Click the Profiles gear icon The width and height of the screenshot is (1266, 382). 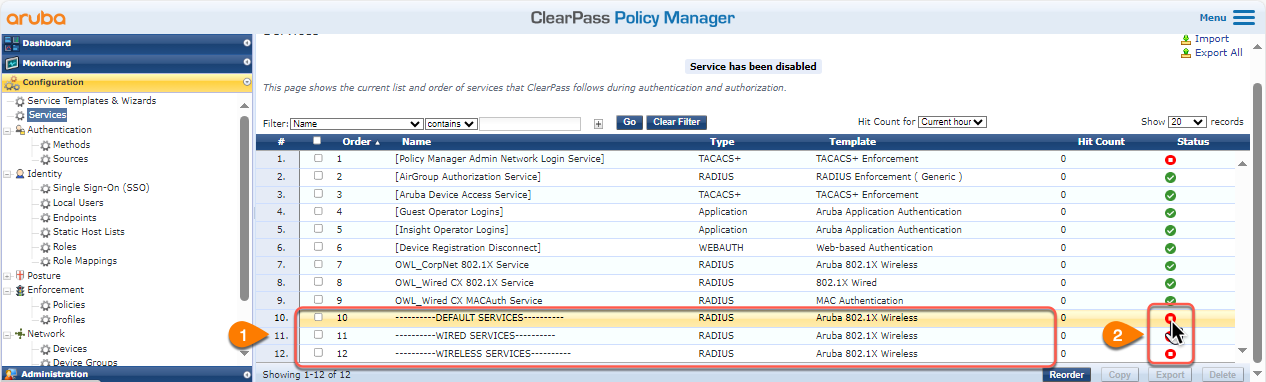tap(45, 320)
